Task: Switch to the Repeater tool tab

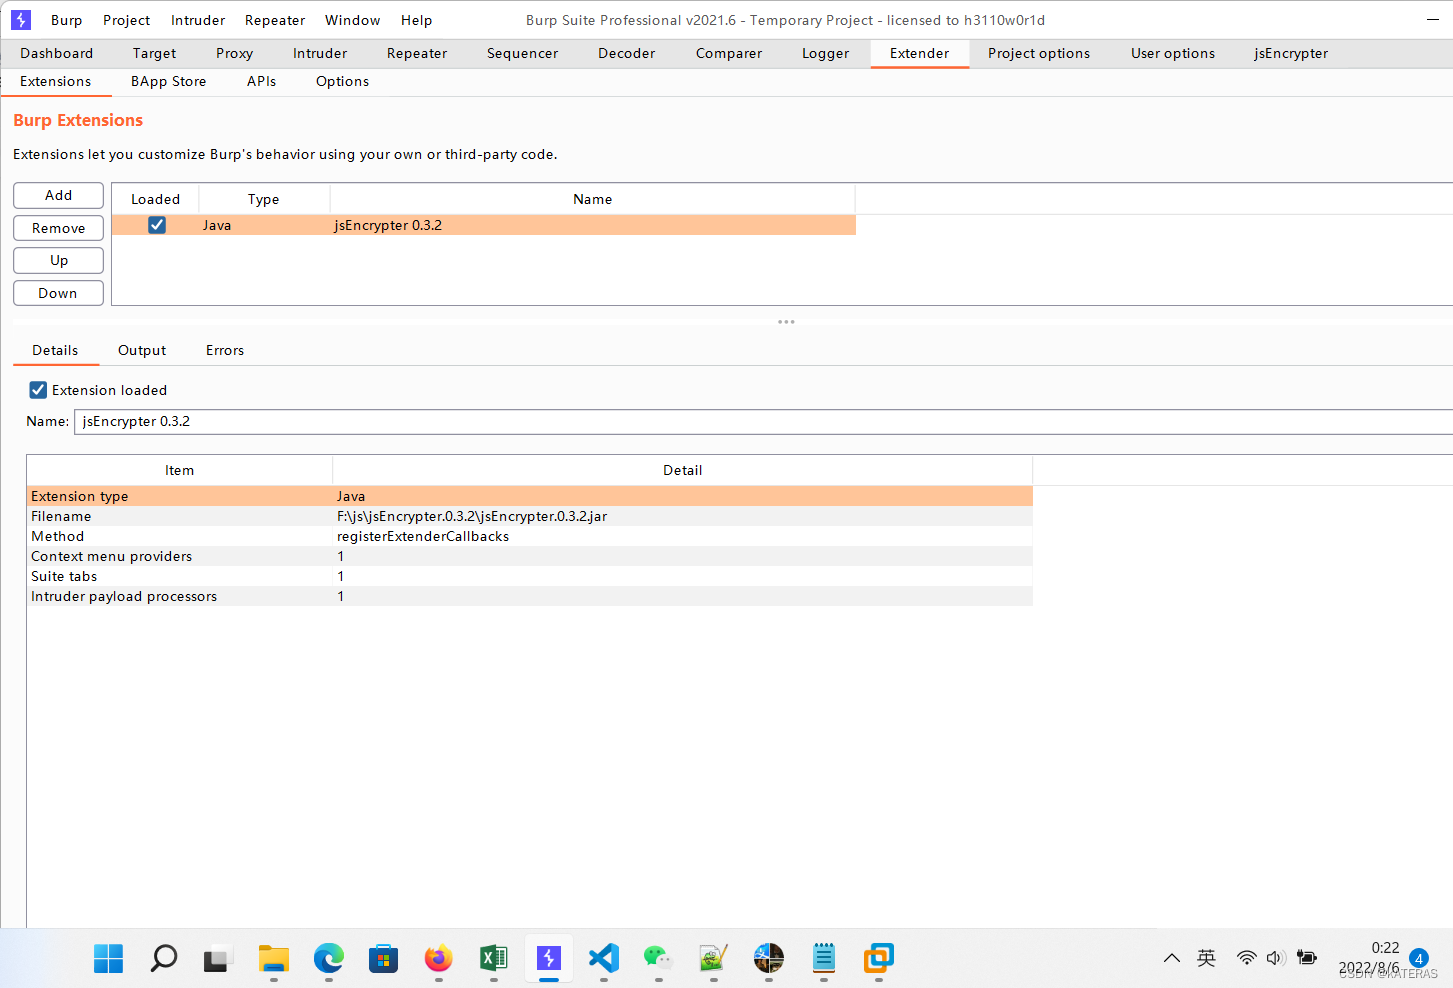Action: (x=417, y=53)
